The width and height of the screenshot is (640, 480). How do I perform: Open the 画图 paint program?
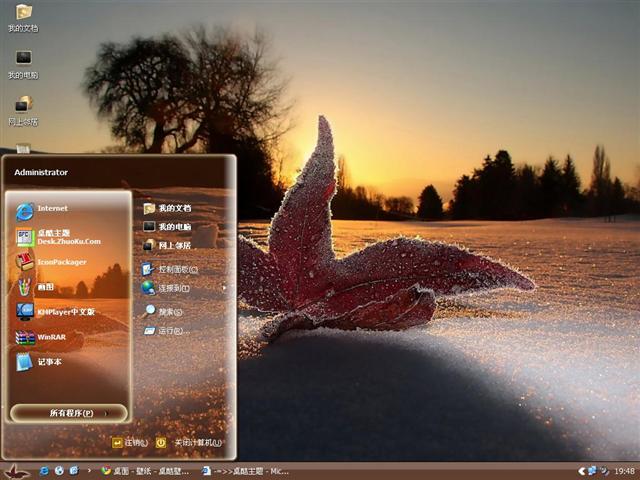35,287
